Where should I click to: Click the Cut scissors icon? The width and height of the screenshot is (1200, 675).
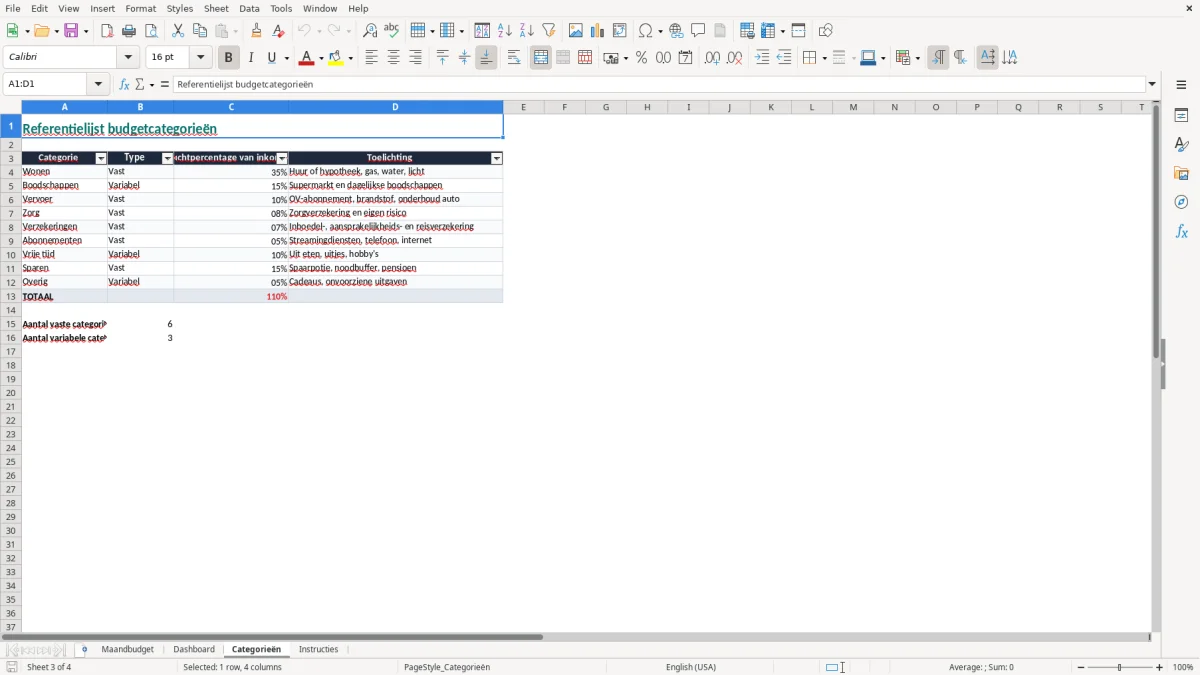click(x=178, y=31)
